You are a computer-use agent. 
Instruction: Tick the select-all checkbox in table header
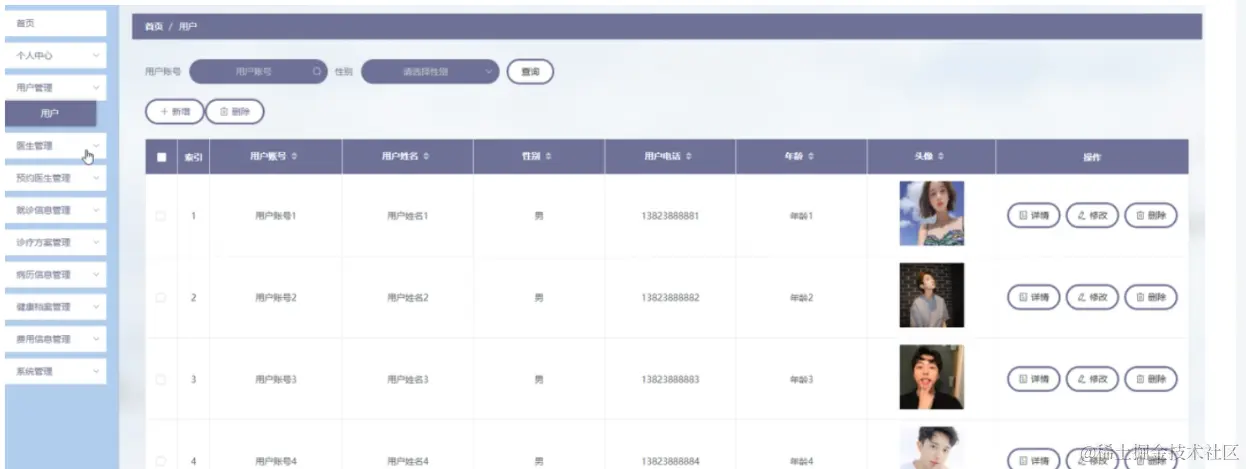[x=161, y=157]
